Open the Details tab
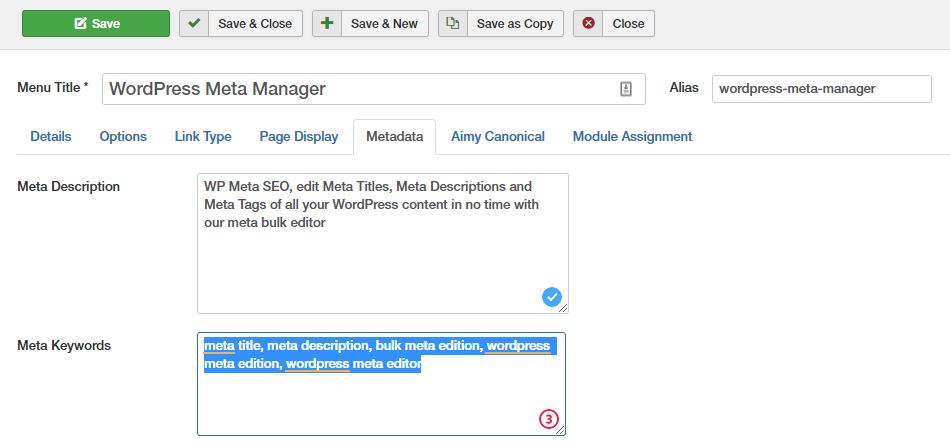 click(x=51, y=136)
